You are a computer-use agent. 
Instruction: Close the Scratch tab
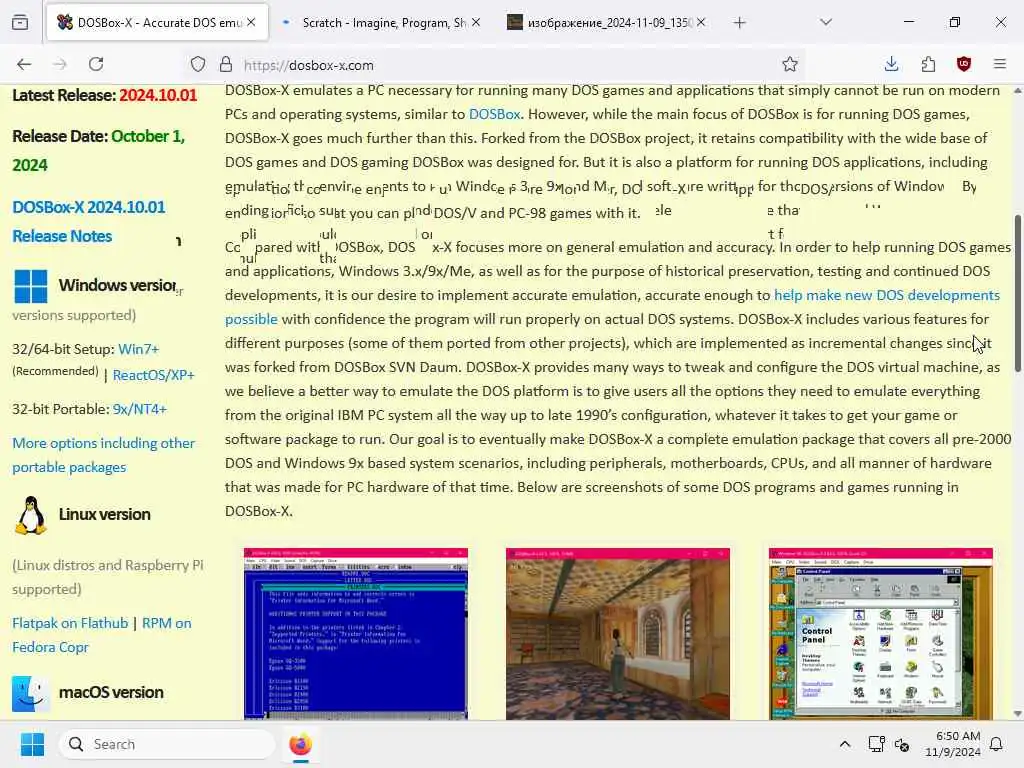point(476,22)
